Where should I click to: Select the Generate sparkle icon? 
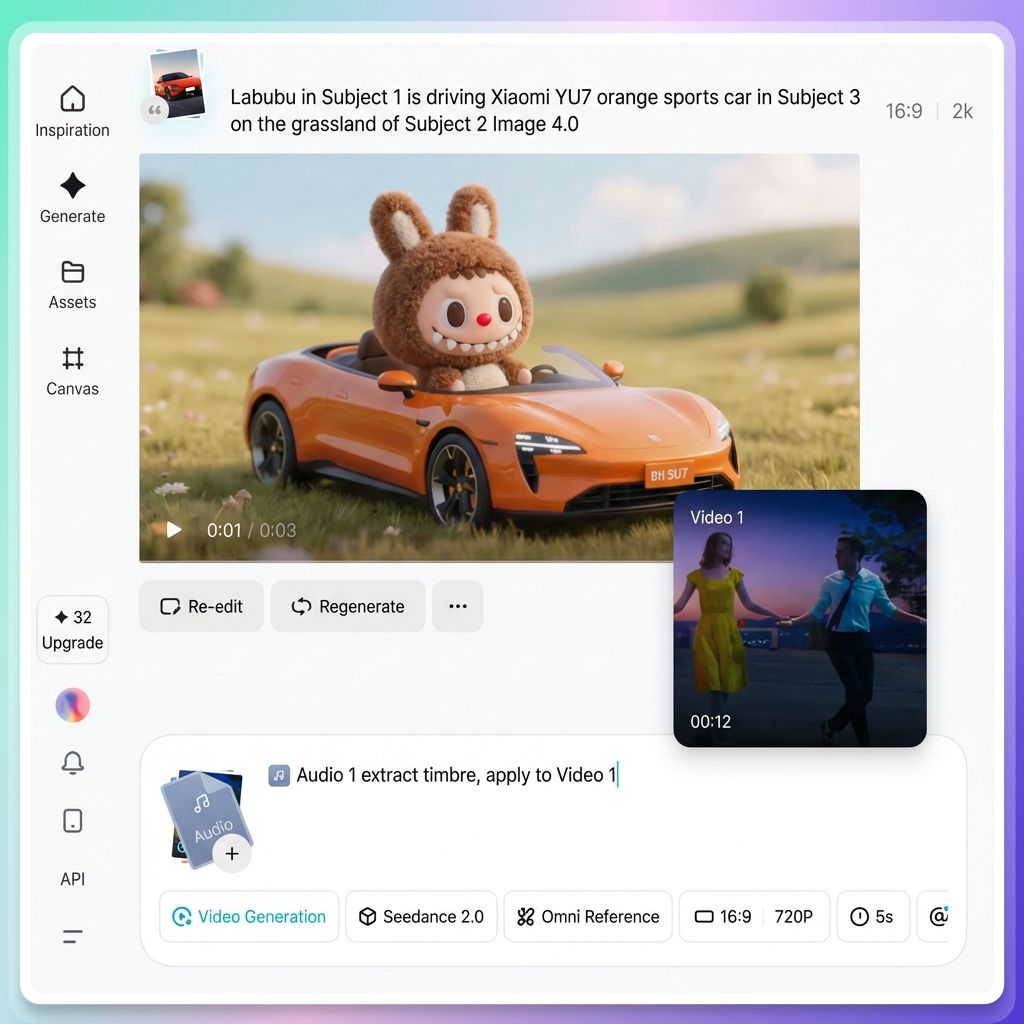[72, 185]
